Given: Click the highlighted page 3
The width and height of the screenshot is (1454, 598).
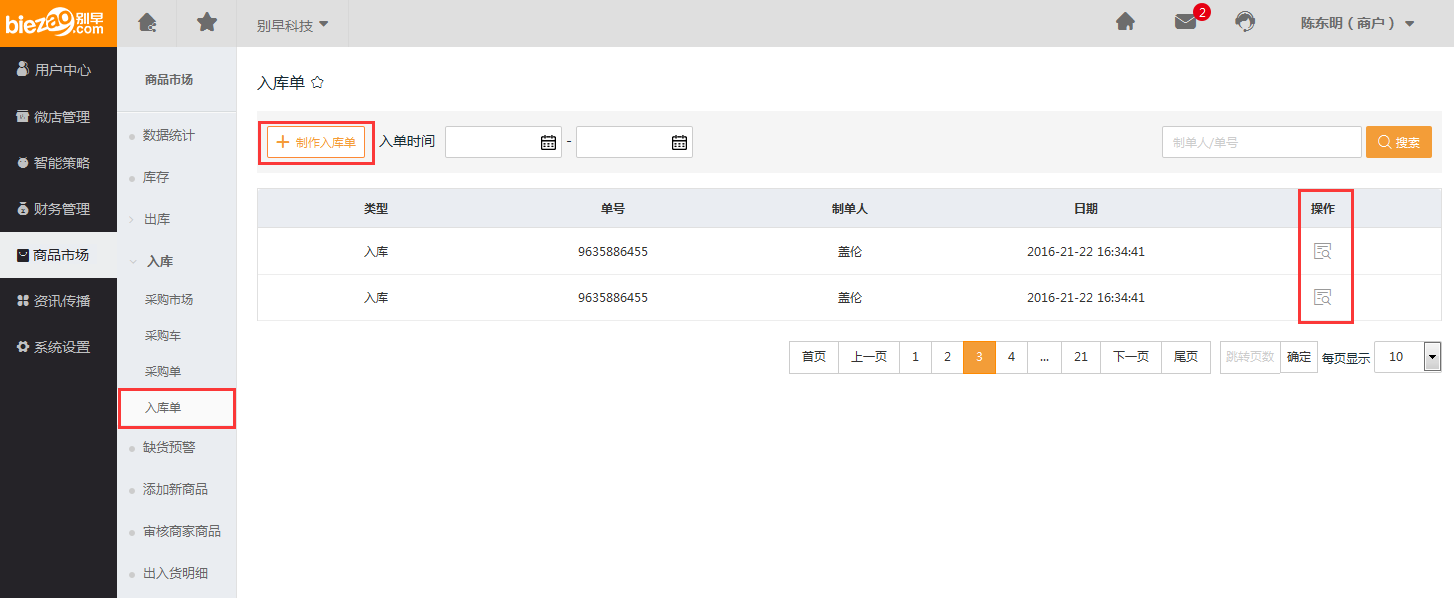Looking at the screenshot, I should pos(979,357).
